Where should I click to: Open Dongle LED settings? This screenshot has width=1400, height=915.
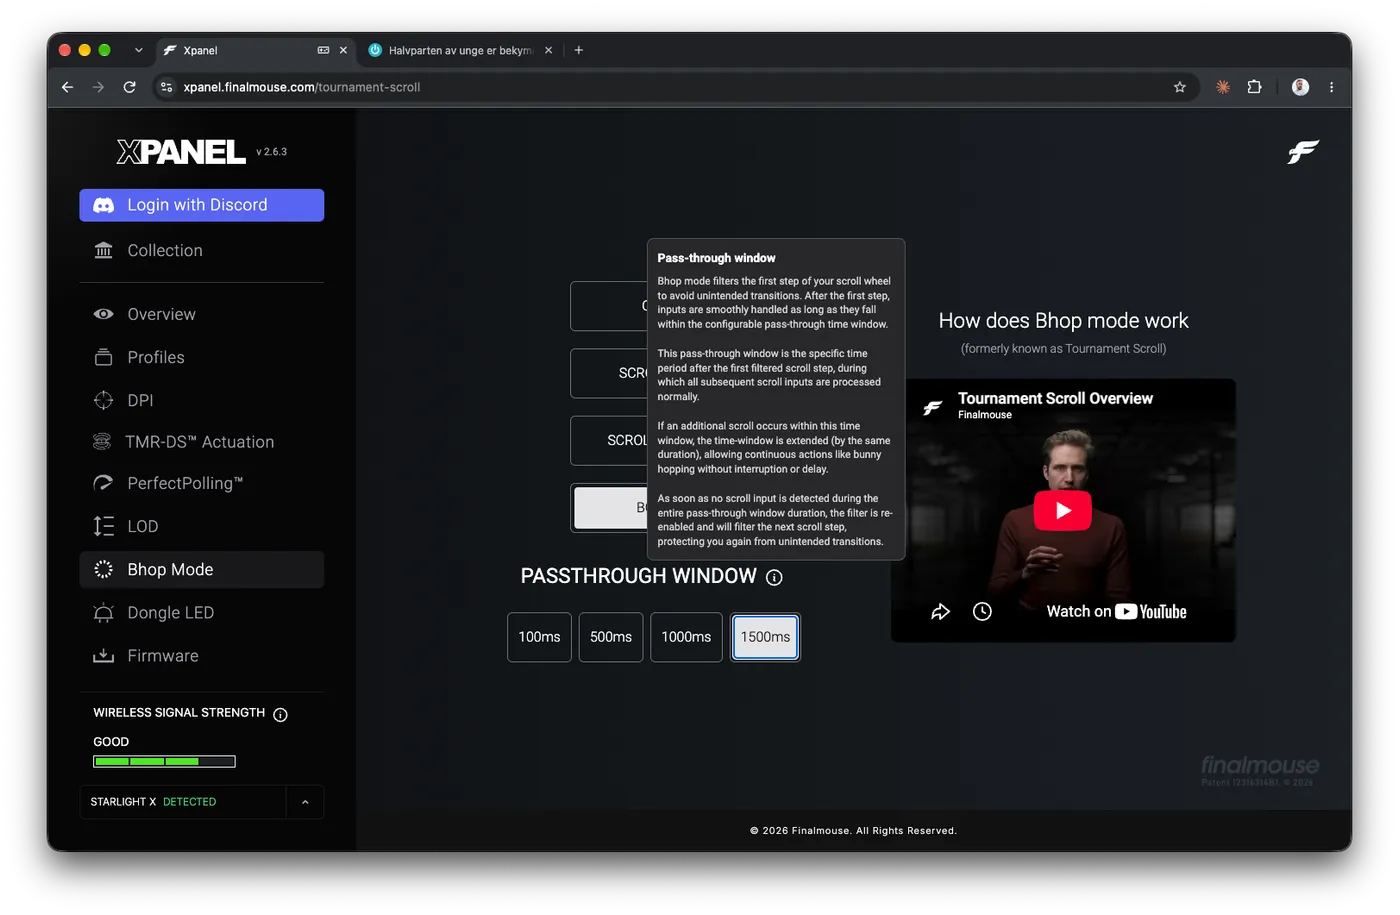[202, 613]
